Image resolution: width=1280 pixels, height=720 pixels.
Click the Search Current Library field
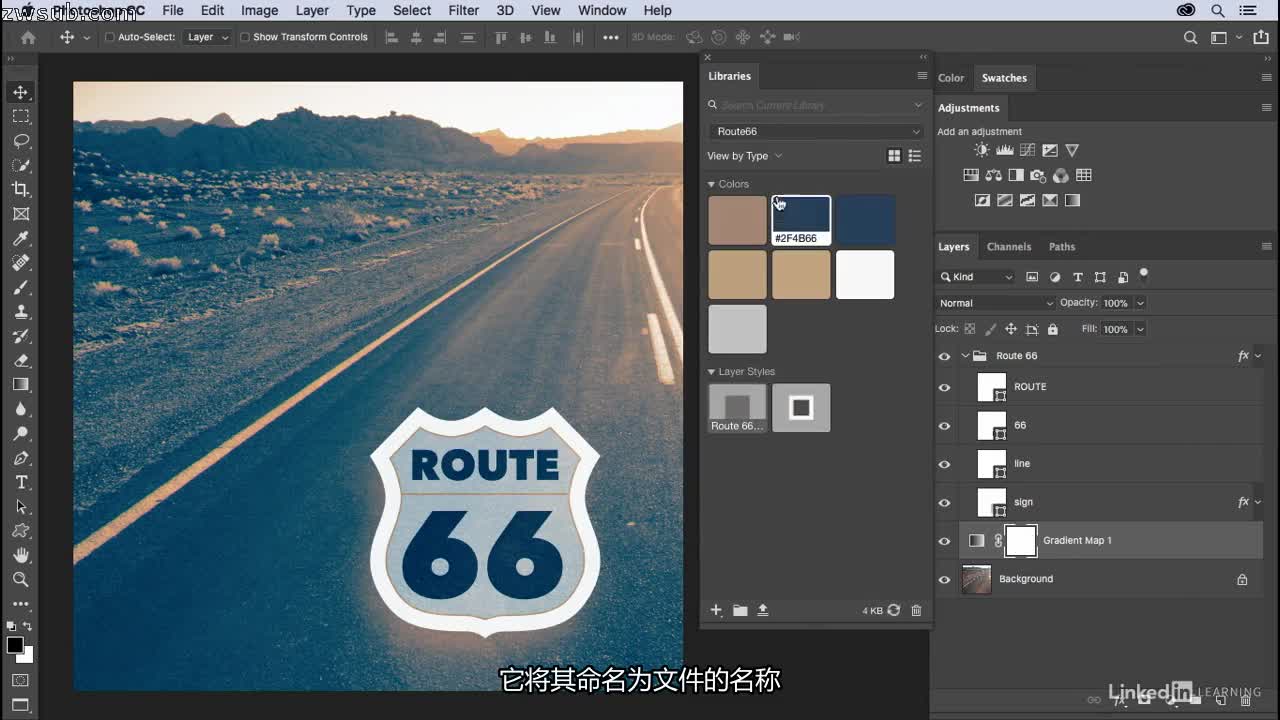click(x=817, y=105)
